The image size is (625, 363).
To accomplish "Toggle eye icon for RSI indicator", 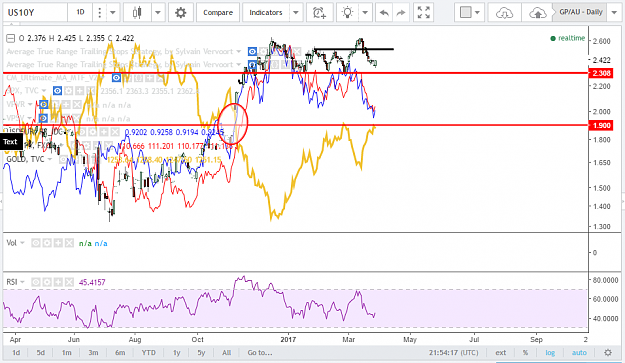I will click(35, 282).
